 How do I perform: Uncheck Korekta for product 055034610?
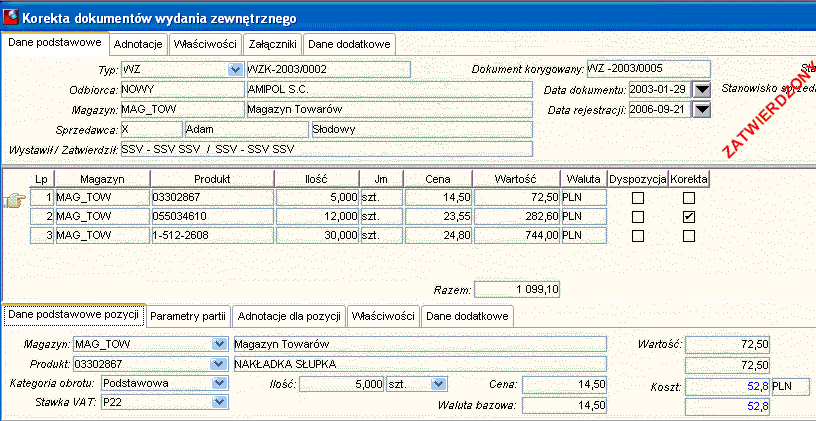click(689, 216)
